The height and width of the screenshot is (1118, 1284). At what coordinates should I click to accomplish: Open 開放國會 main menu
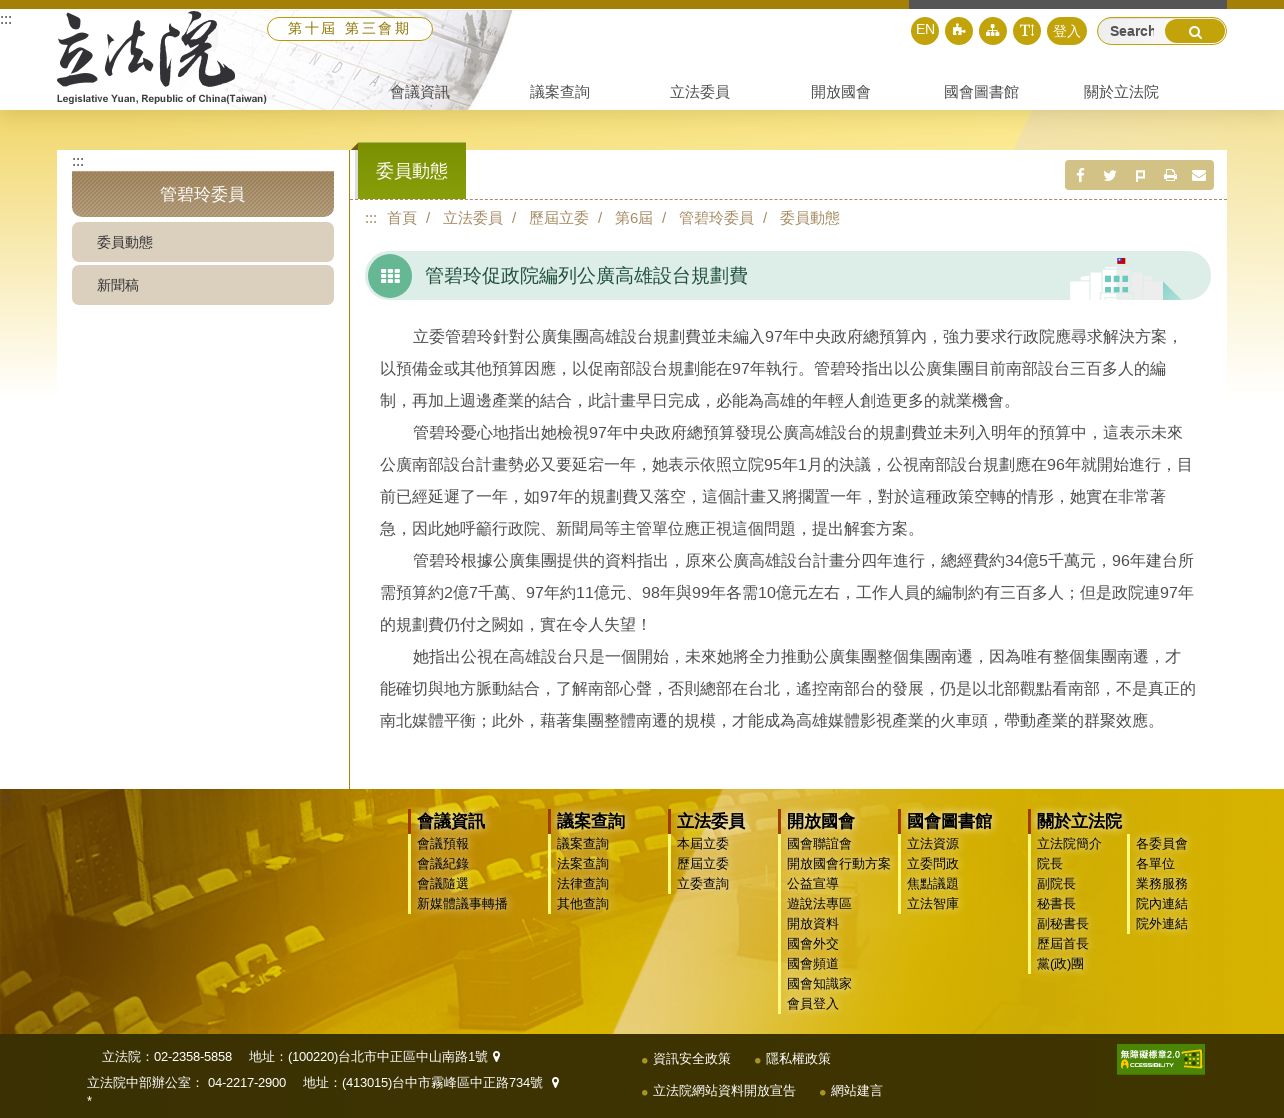841,92
